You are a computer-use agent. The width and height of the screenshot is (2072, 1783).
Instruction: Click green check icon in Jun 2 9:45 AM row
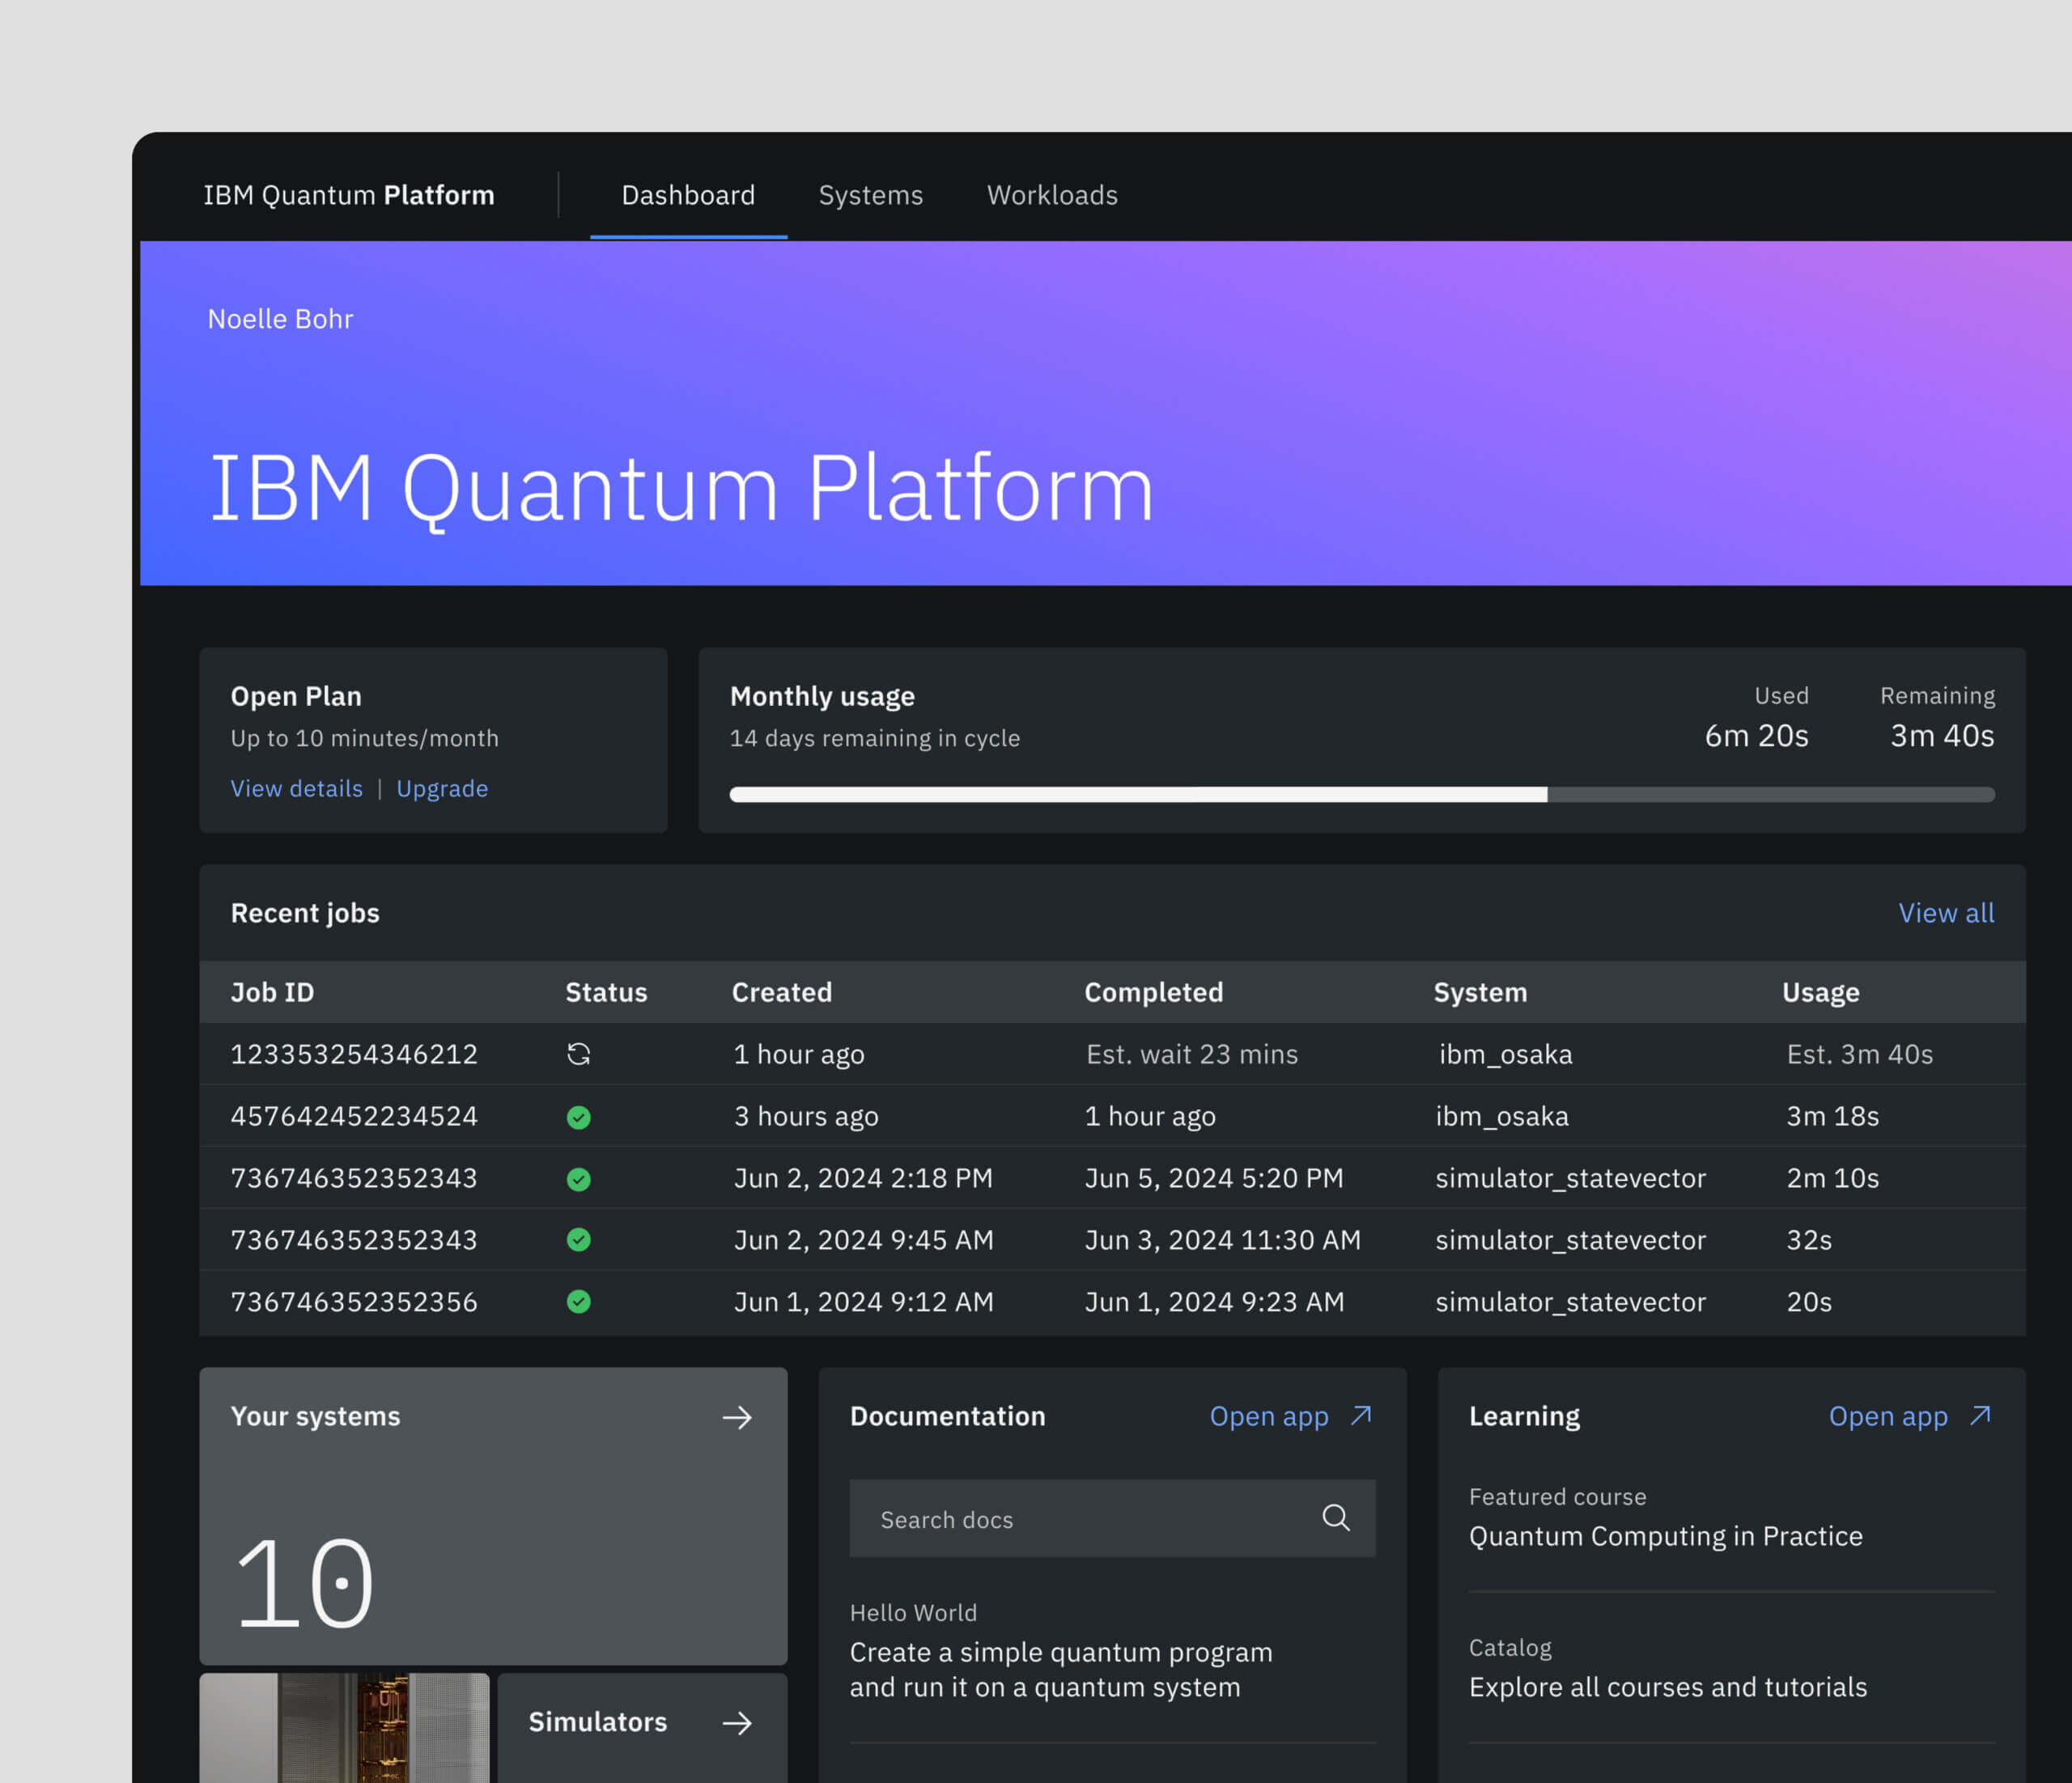(x=578, y=1240)
